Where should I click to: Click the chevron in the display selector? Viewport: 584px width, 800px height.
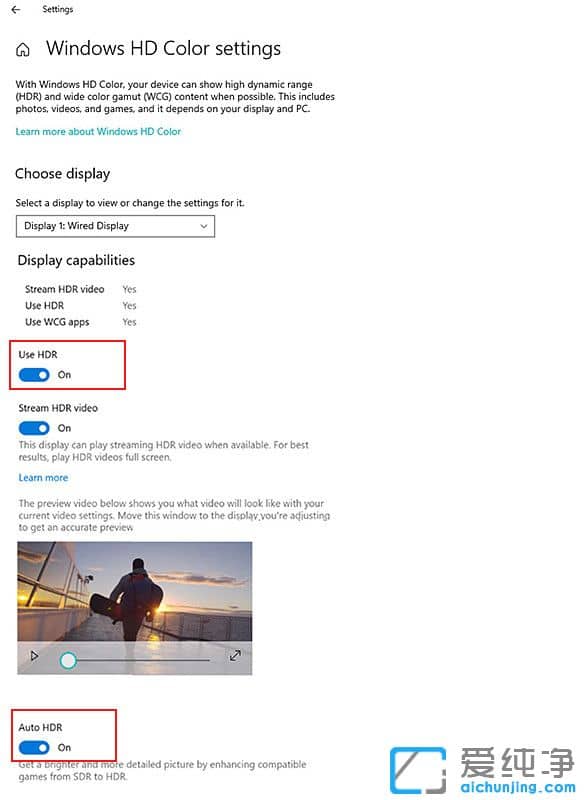[x=204, y=226]
